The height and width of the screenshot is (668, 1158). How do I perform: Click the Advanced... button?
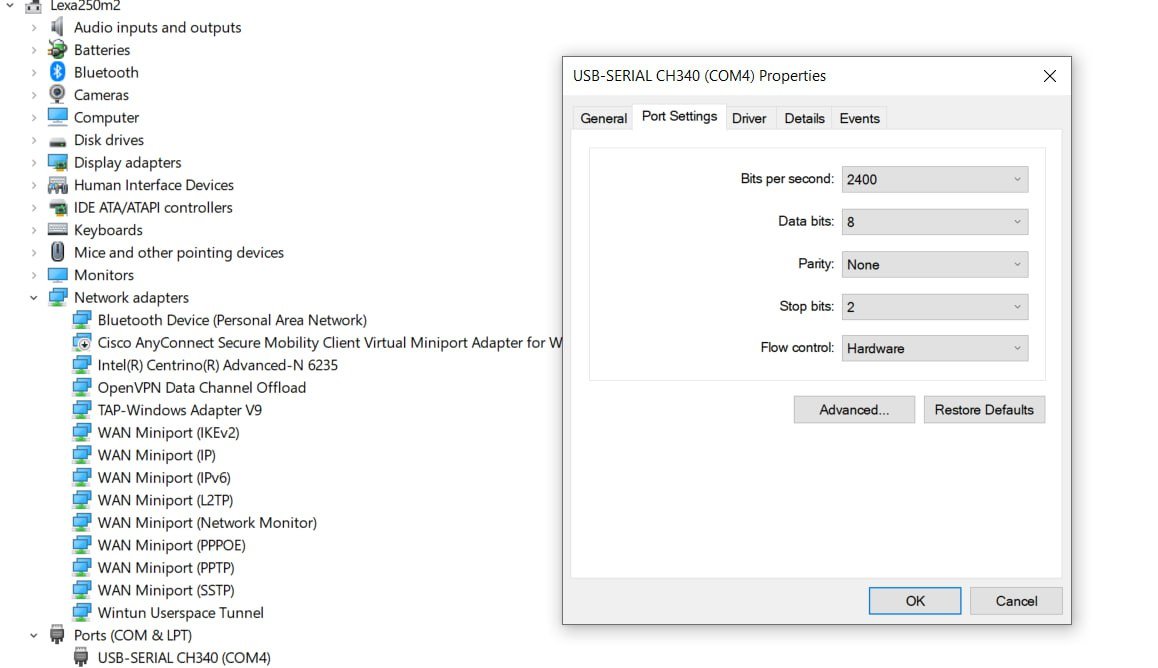pyautogui.click(x=854, y=410)
